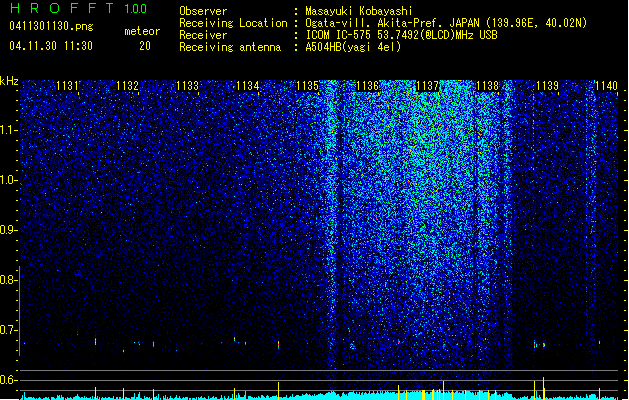Select the filename 0411301130.png
The image size is (629, 400).
coord(51,27)
